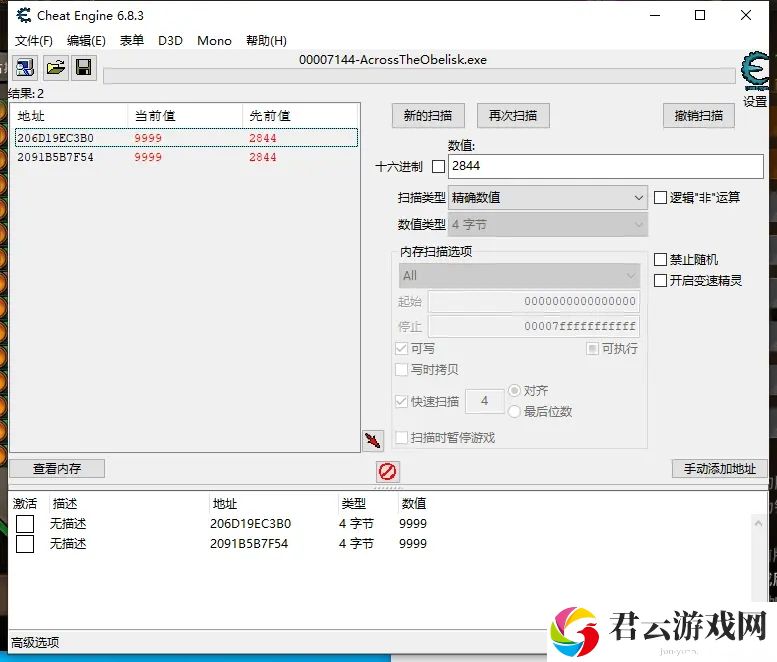Toggle the 可写 checkbox
777x662 pixels.
pos(401,349)
